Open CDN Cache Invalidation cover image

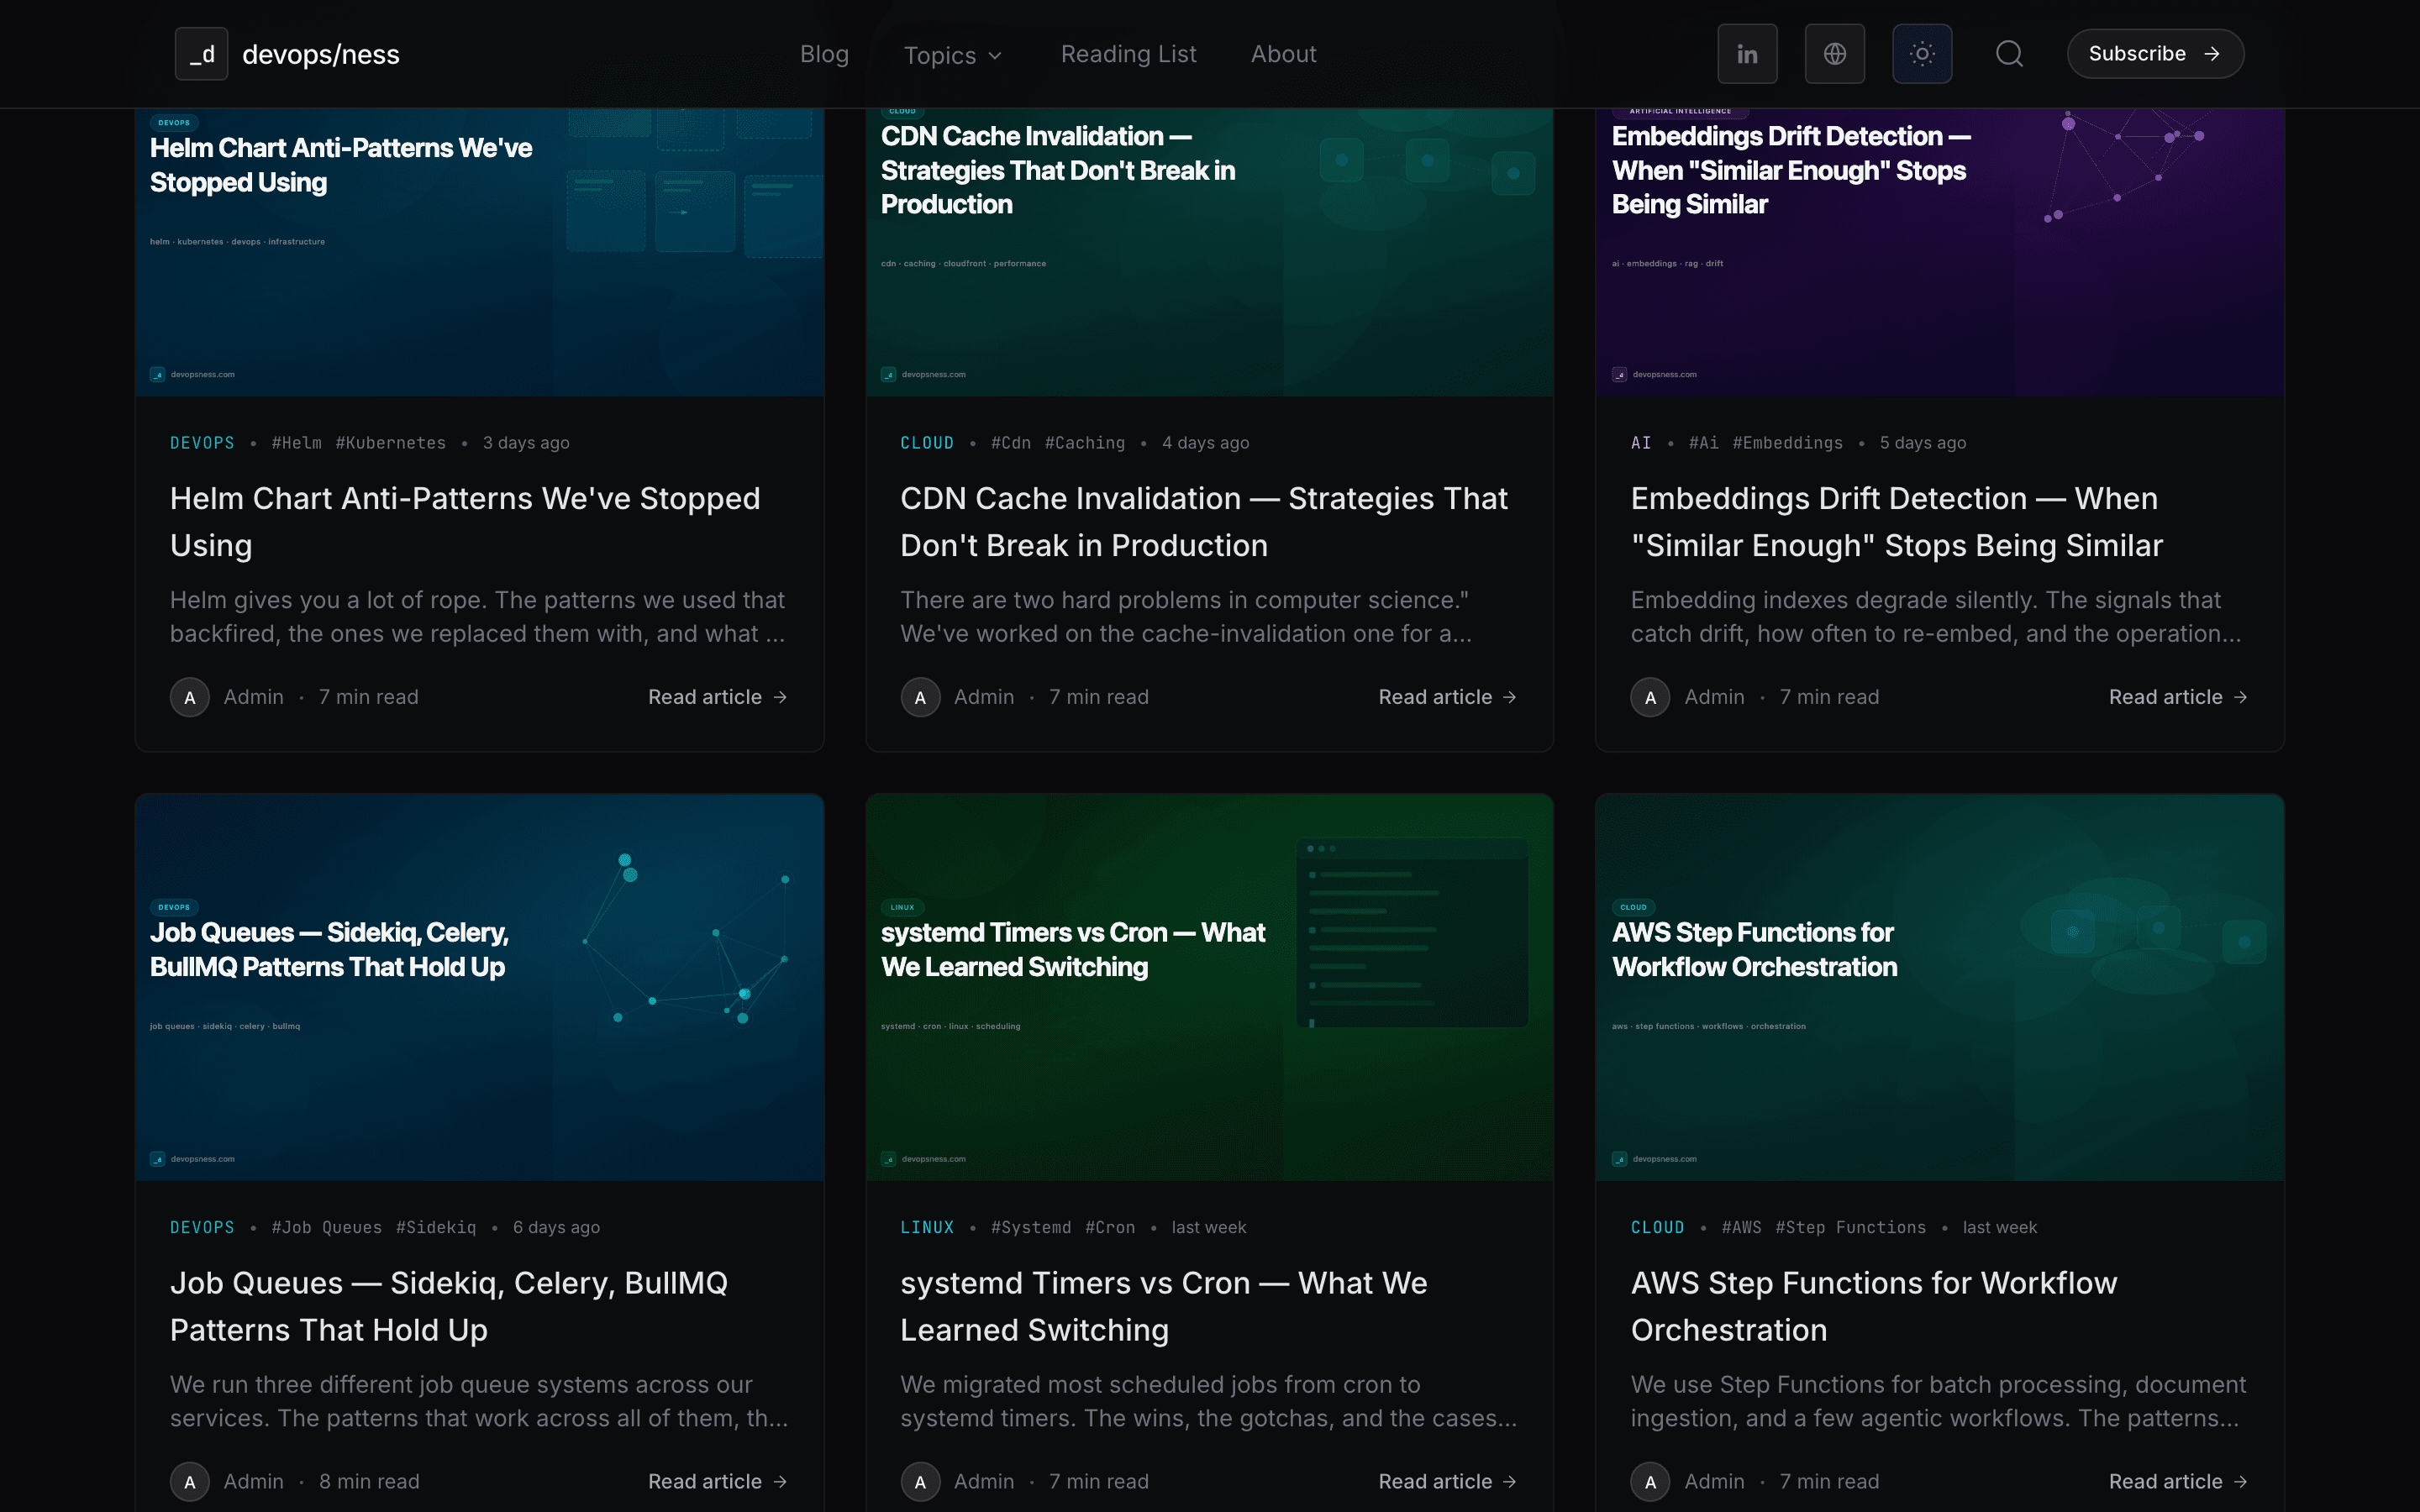(1210, 252)
